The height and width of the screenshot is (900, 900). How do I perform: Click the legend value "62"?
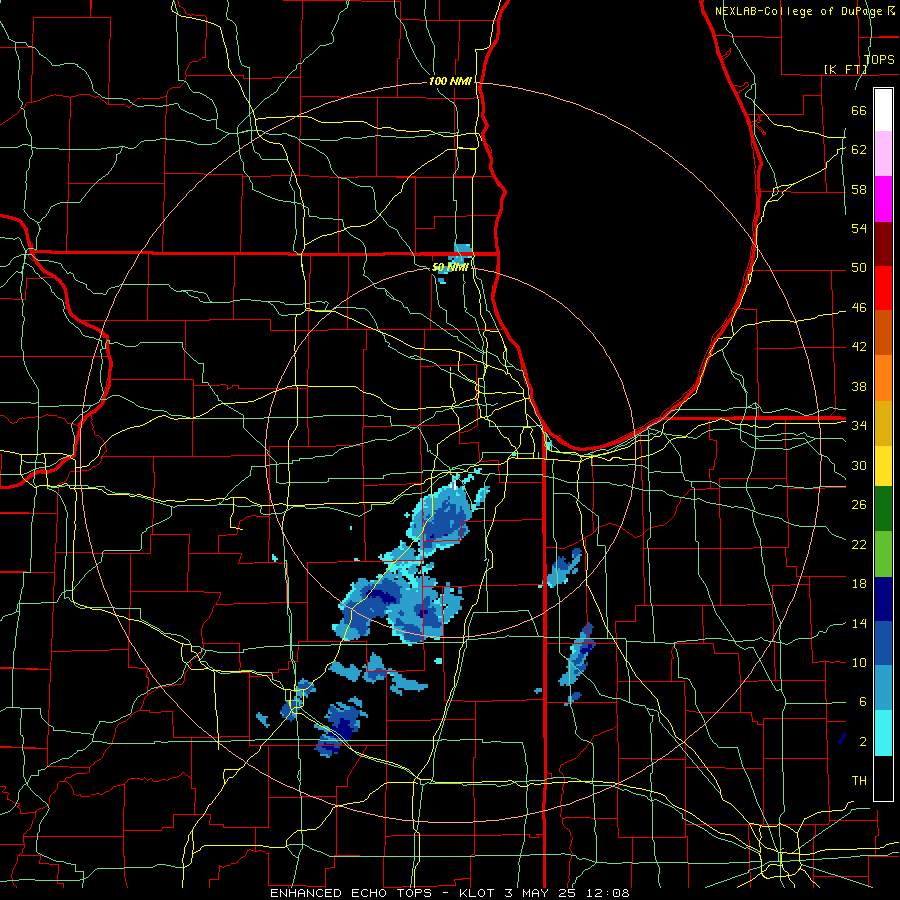[x=859, y=149]
